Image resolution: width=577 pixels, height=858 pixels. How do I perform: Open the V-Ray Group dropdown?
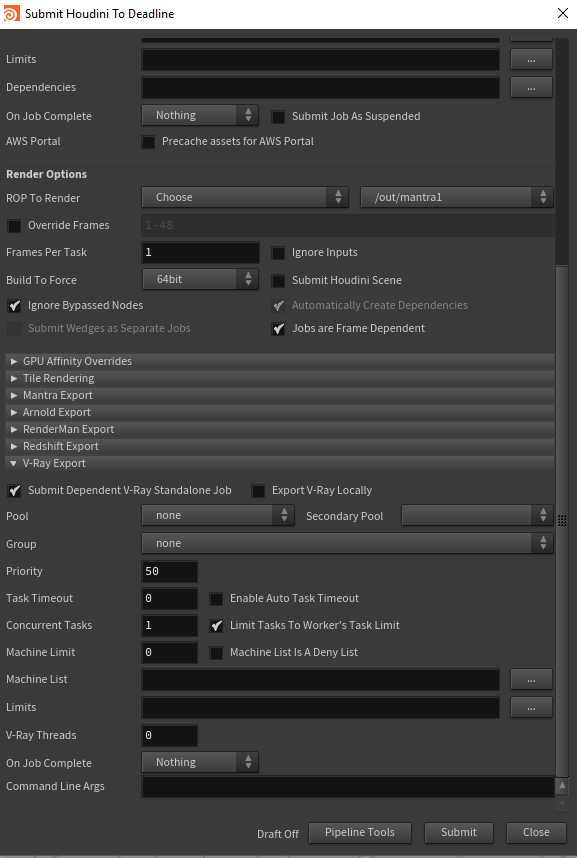(x=347, y=543)
